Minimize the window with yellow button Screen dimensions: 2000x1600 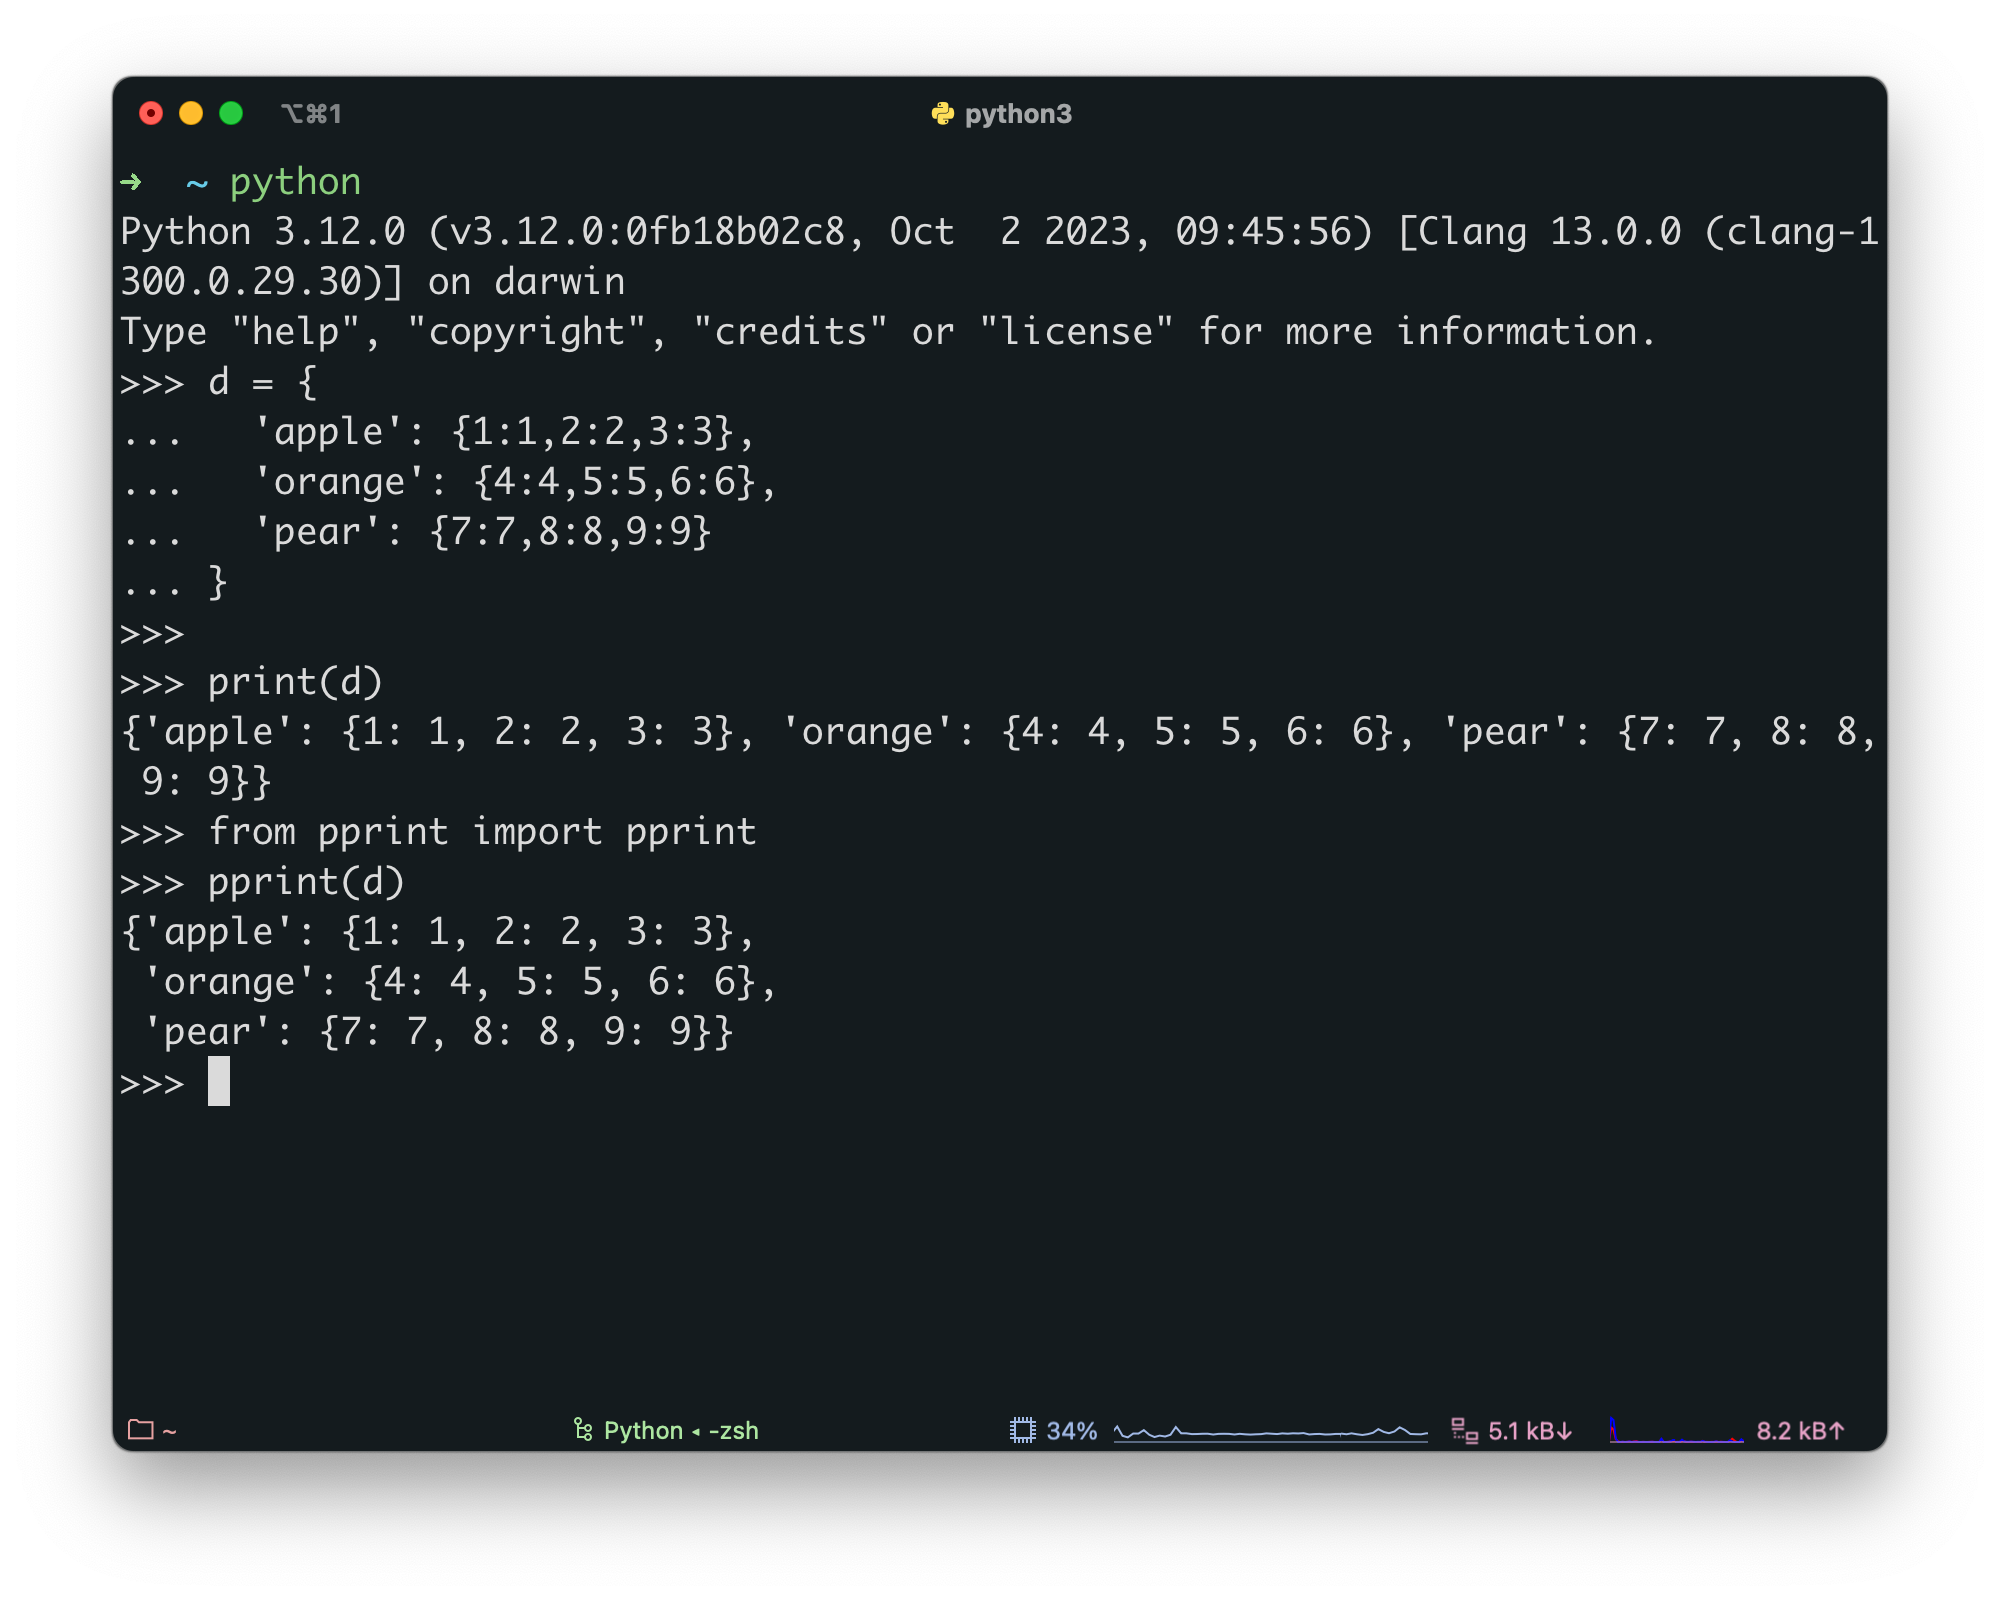coord(191,114)
